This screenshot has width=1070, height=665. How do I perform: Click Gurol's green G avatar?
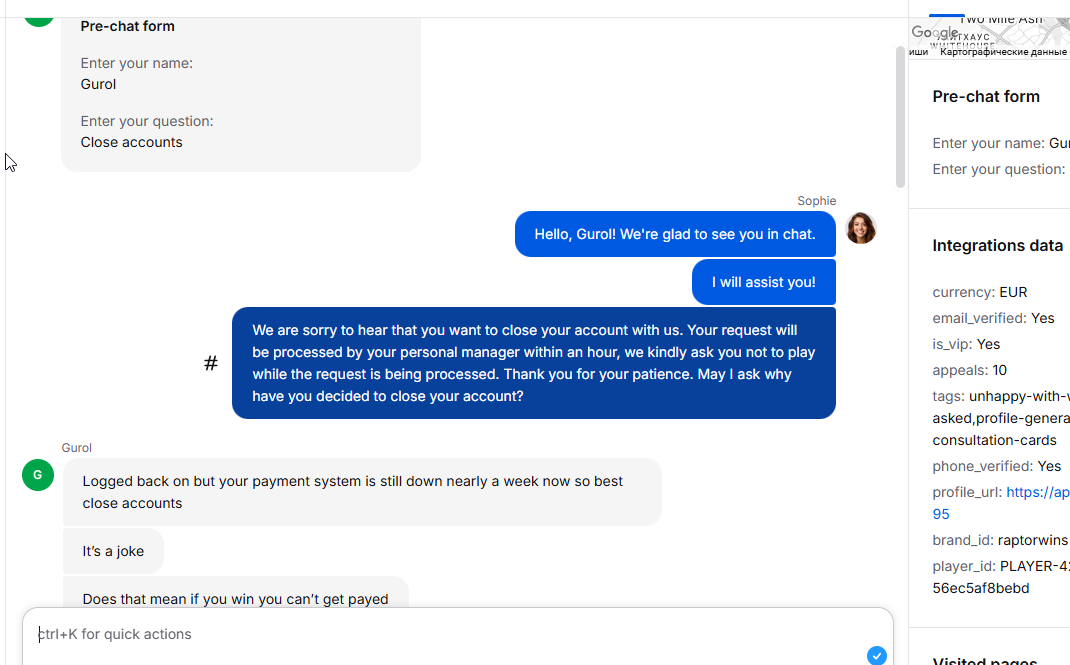click(38, 475)
